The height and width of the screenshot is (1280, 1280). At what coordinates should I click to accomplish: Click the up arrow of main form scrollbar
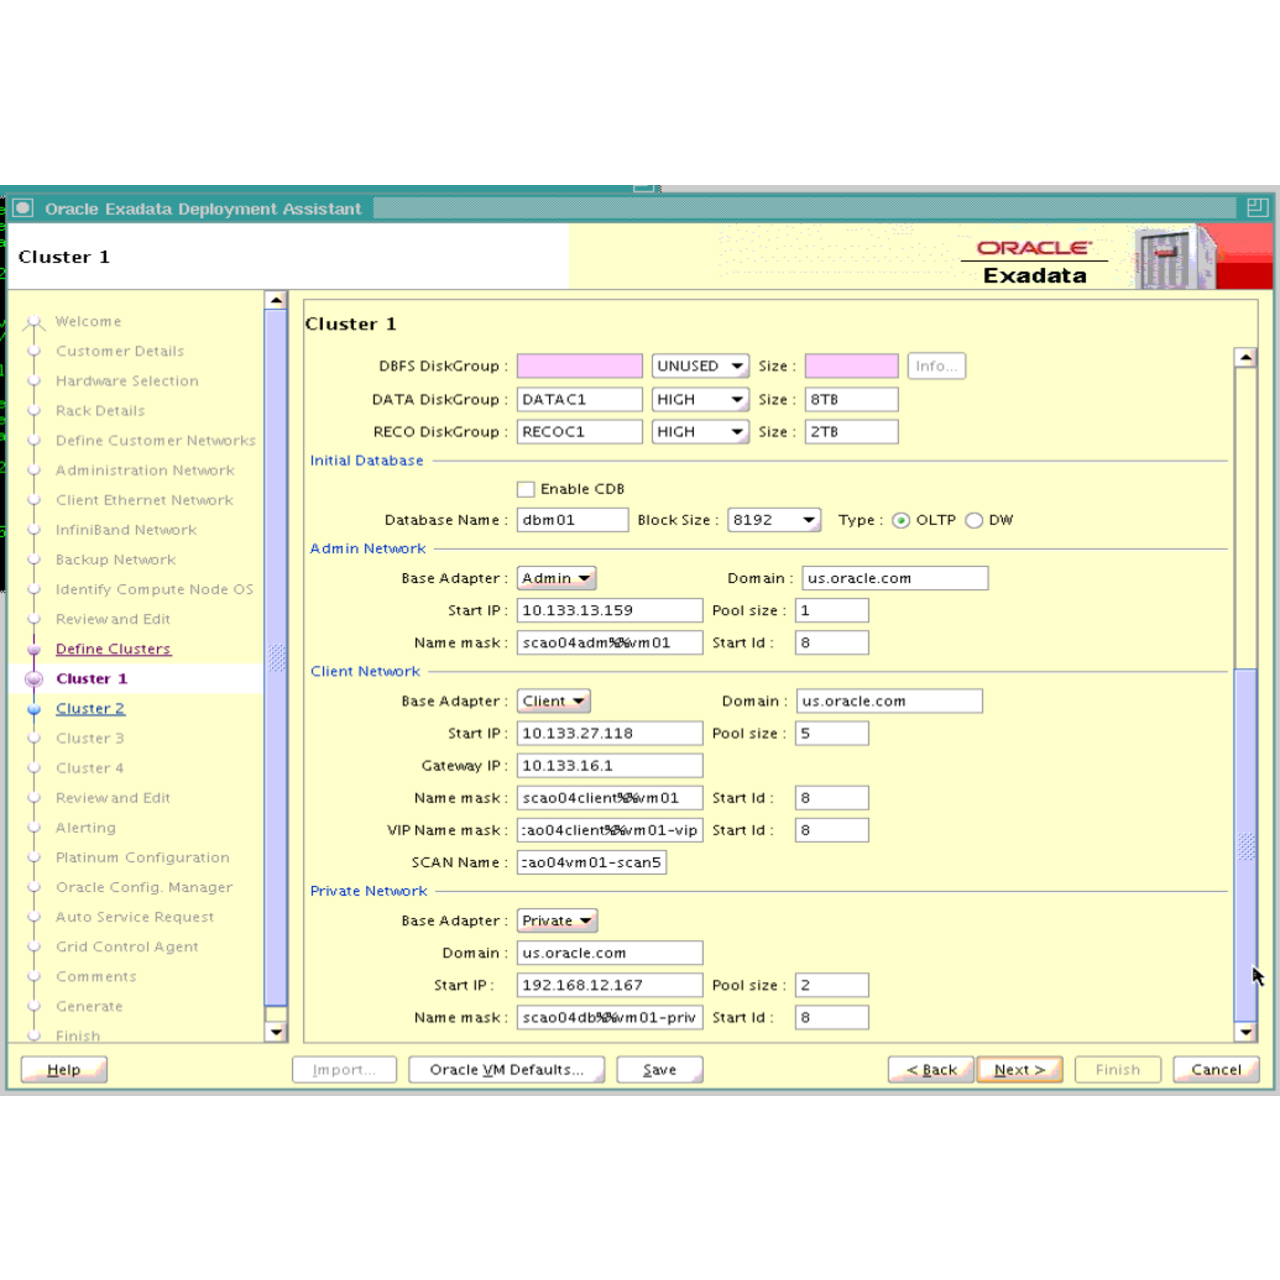pyautogui.click(x=1245, y=357)
